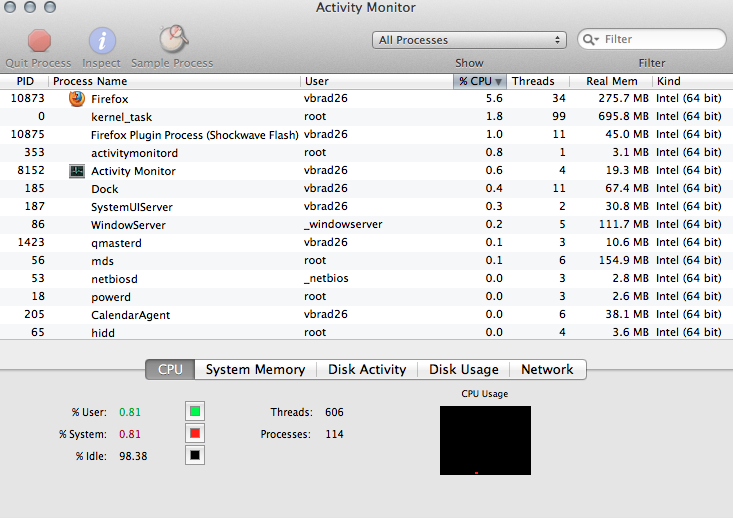733x518 pixels.
Task: Select the Dock process row
Action: coord(366,188)
